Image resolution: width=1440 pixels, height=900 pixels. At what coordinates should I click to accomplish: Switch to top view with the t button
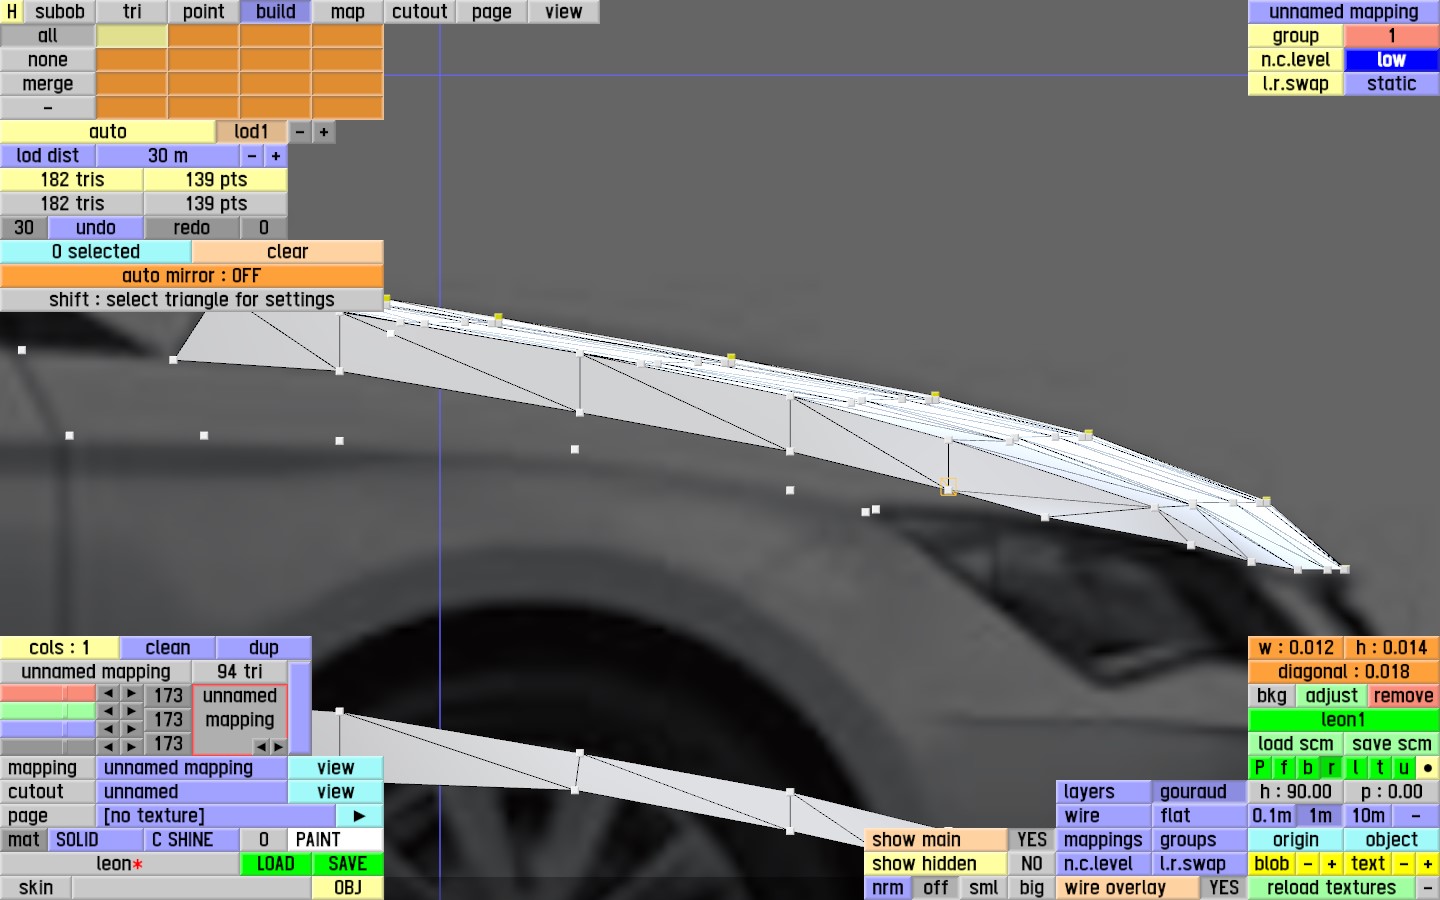[1380, 768]
